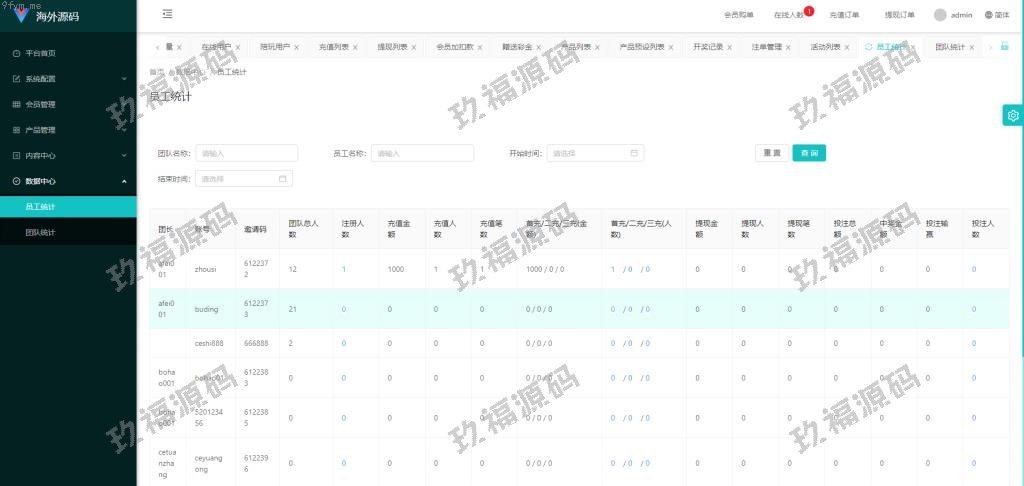
Task: Expand the 系统配置 sidebar menu
Action: pos(68,78)
